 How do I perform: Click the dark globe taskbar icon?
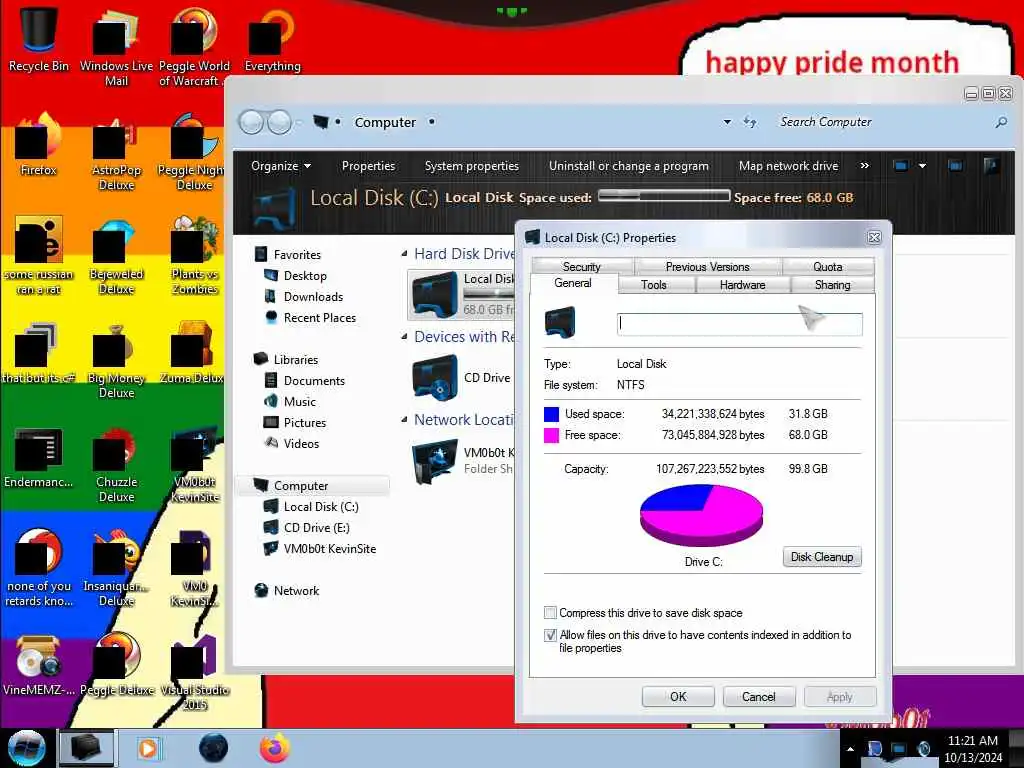[x=213, y=748]
